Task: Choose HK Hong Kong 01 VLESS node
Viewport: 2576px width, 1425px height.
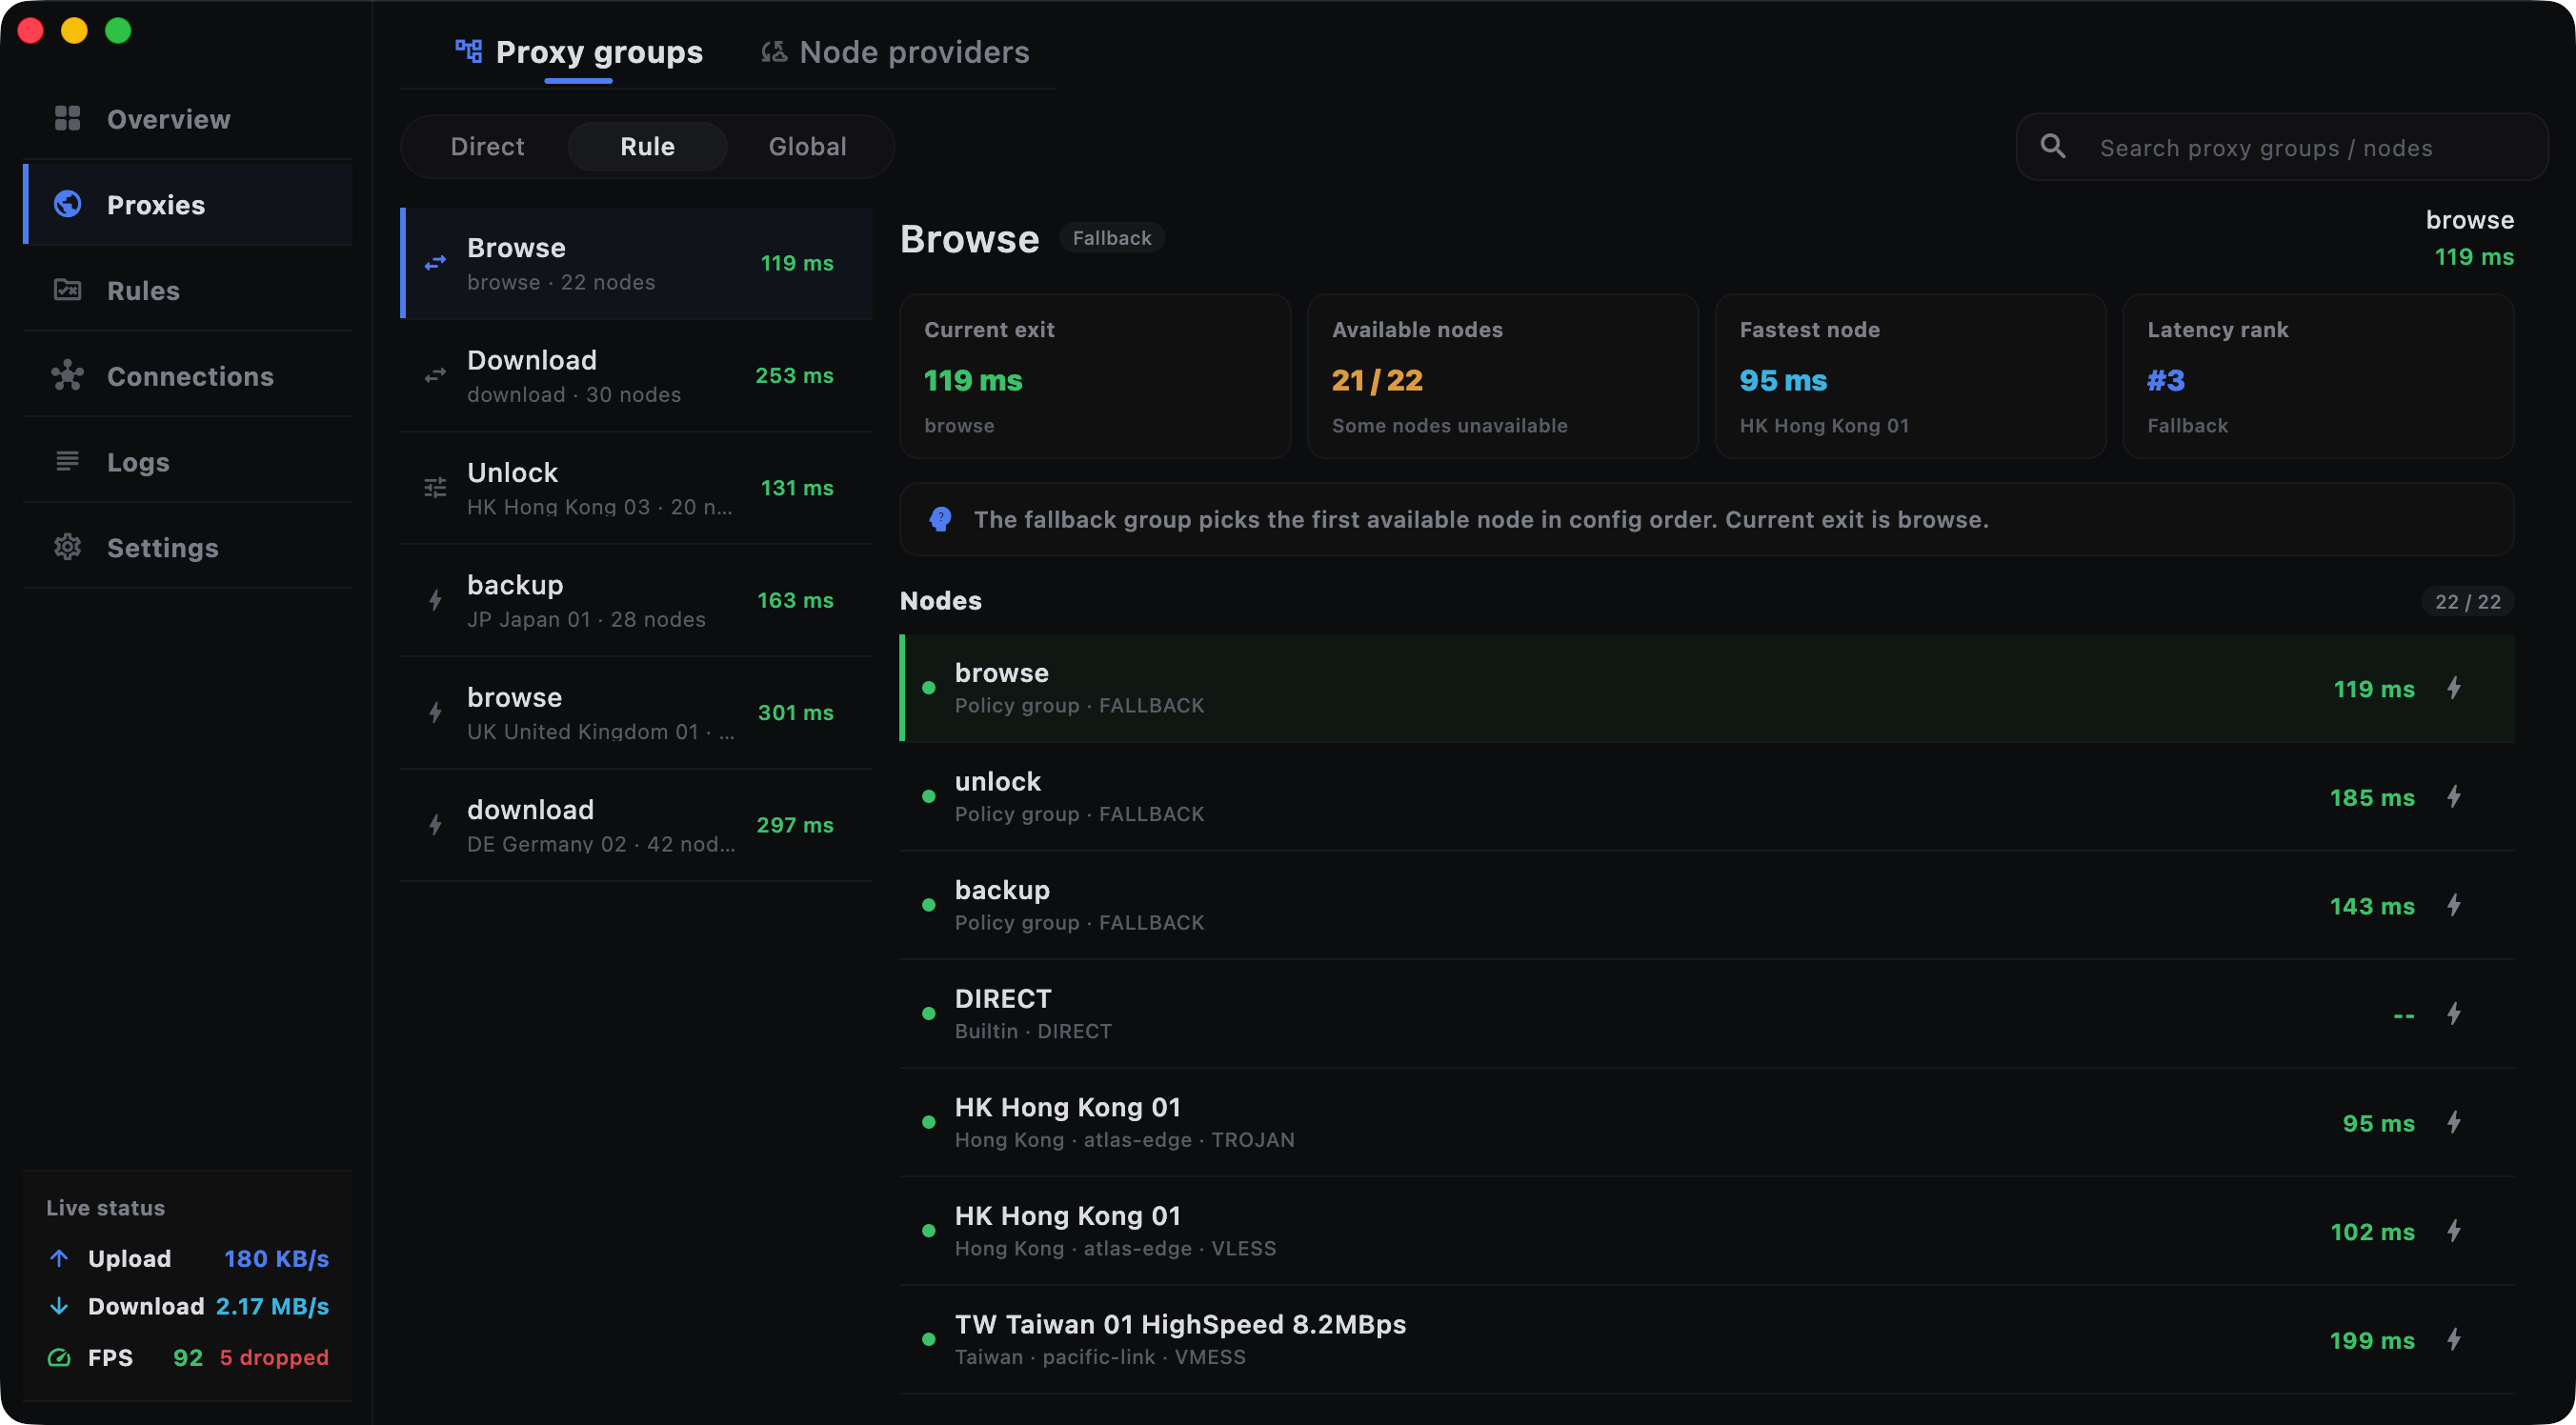Action: pyautogui.click(x=1706, y=1231)
